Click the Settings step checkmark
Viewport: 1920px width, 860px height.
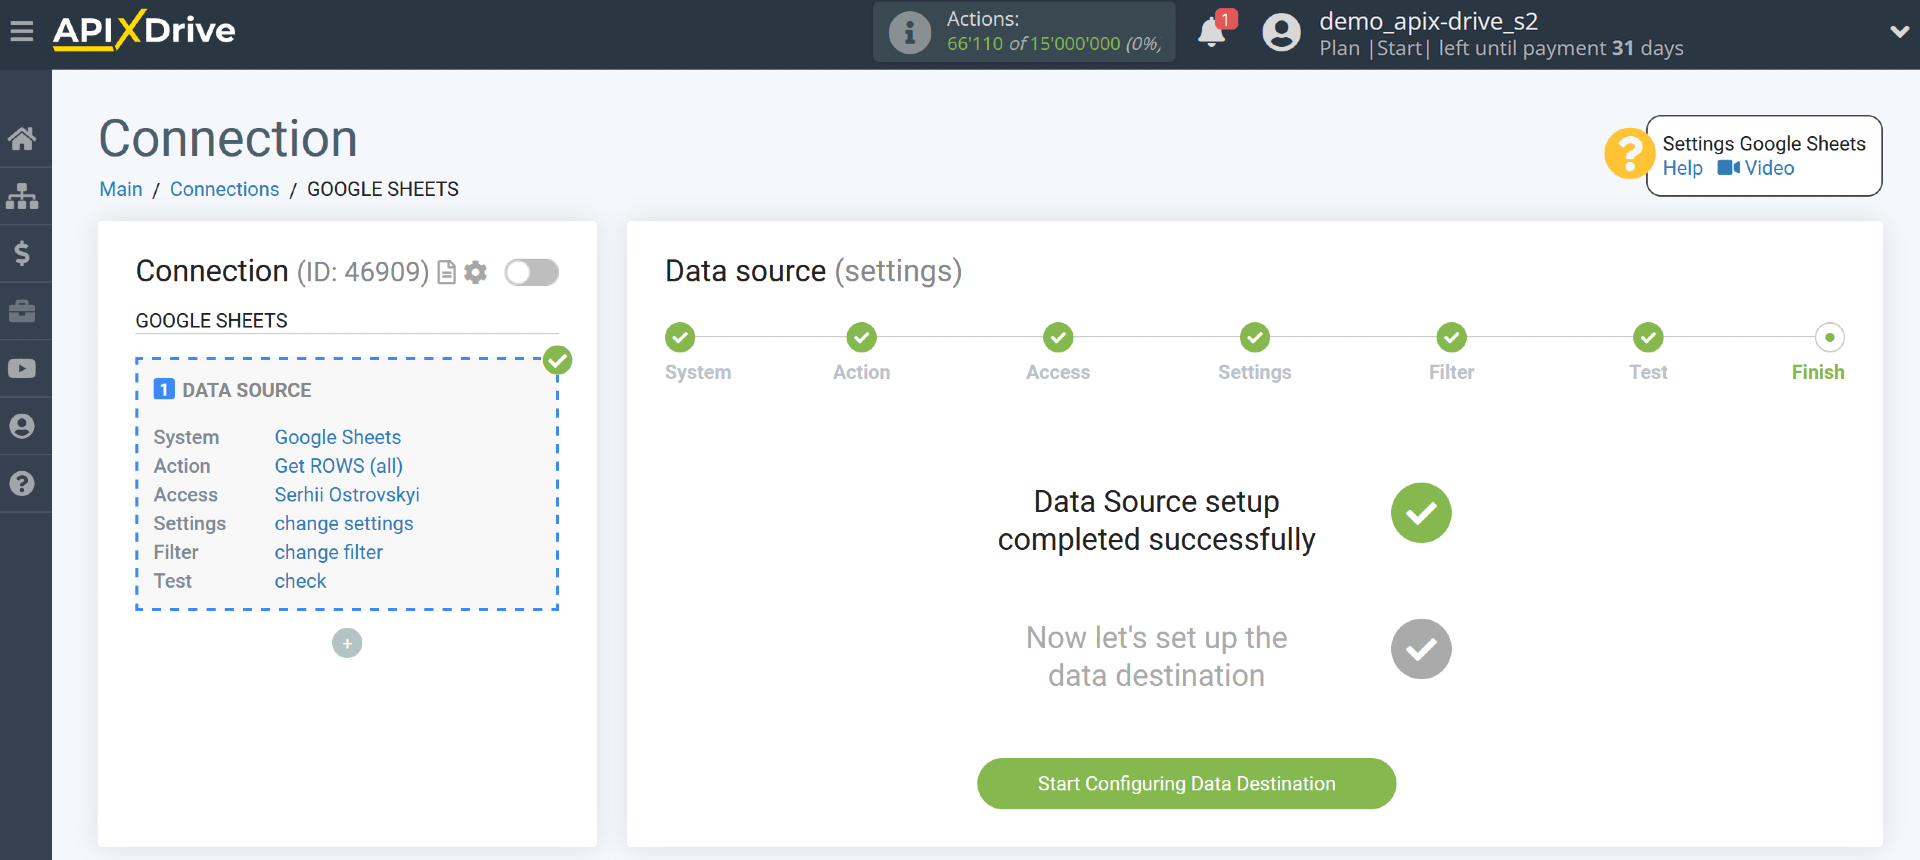(1254, 338)
